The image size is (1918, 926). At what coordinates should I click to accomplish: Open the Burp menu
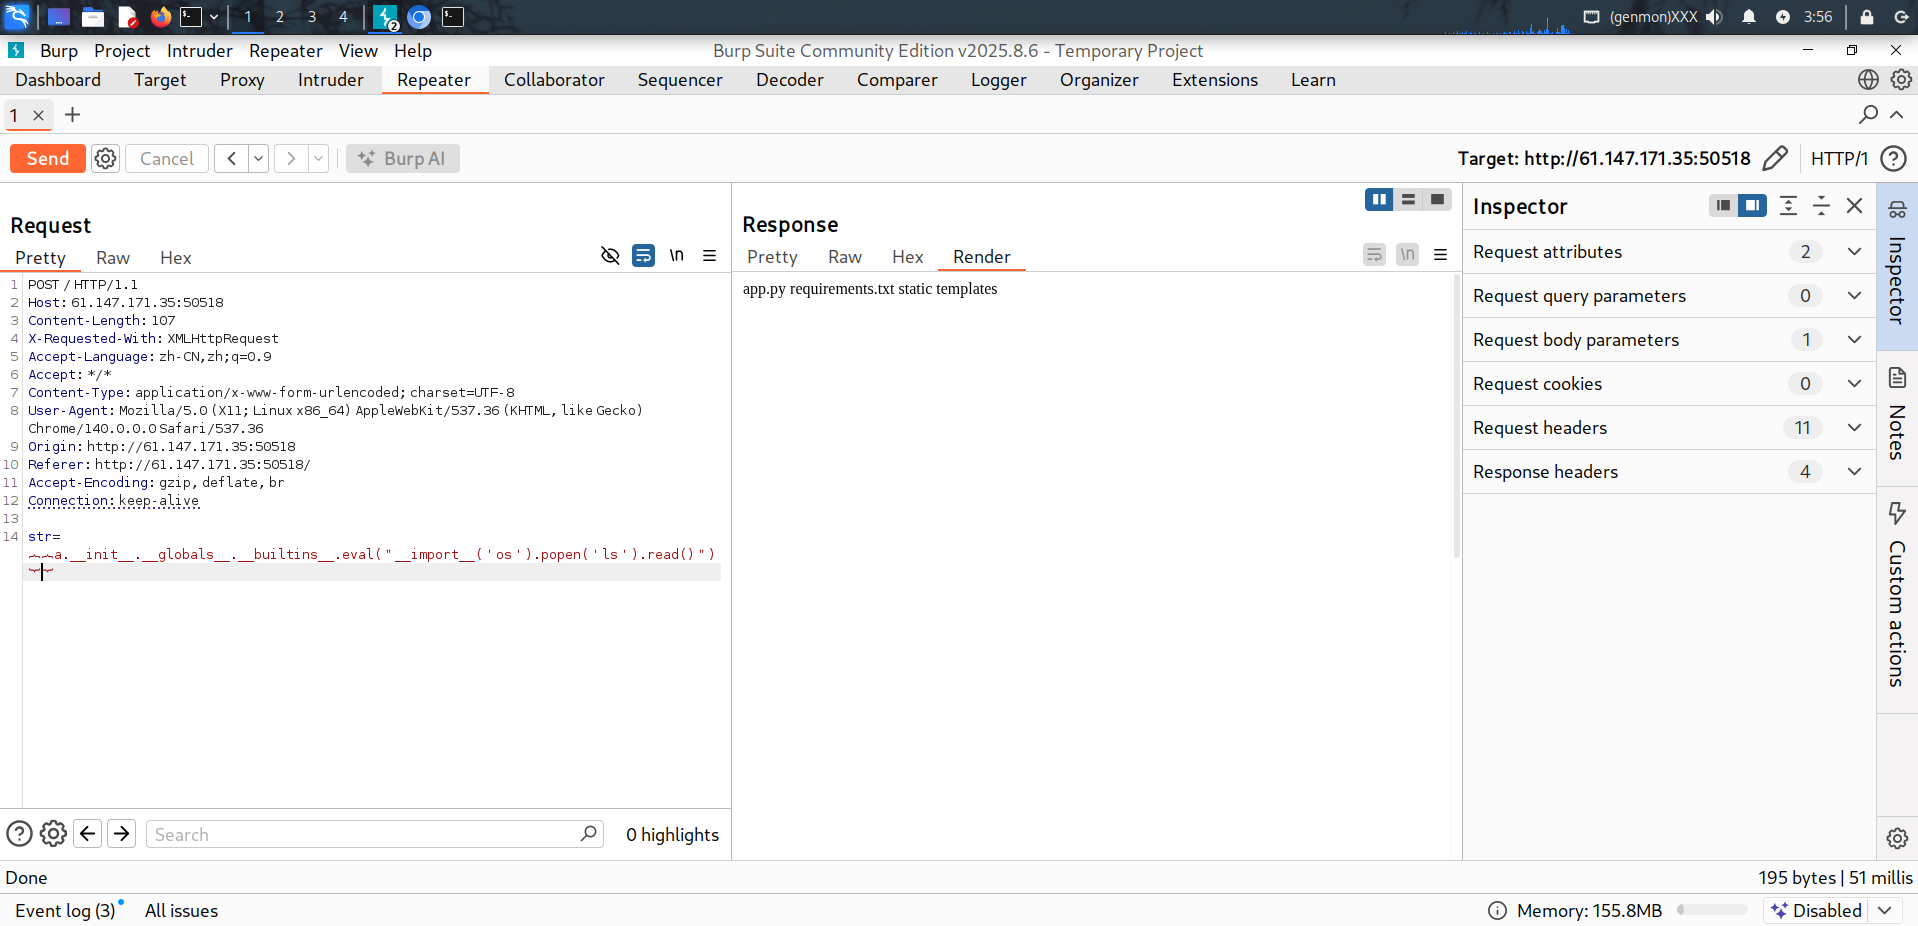pos(59,50)
